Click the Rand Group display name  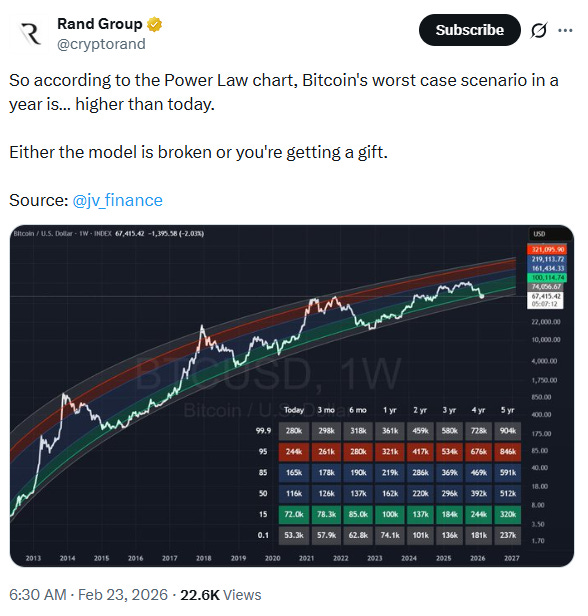100,24
